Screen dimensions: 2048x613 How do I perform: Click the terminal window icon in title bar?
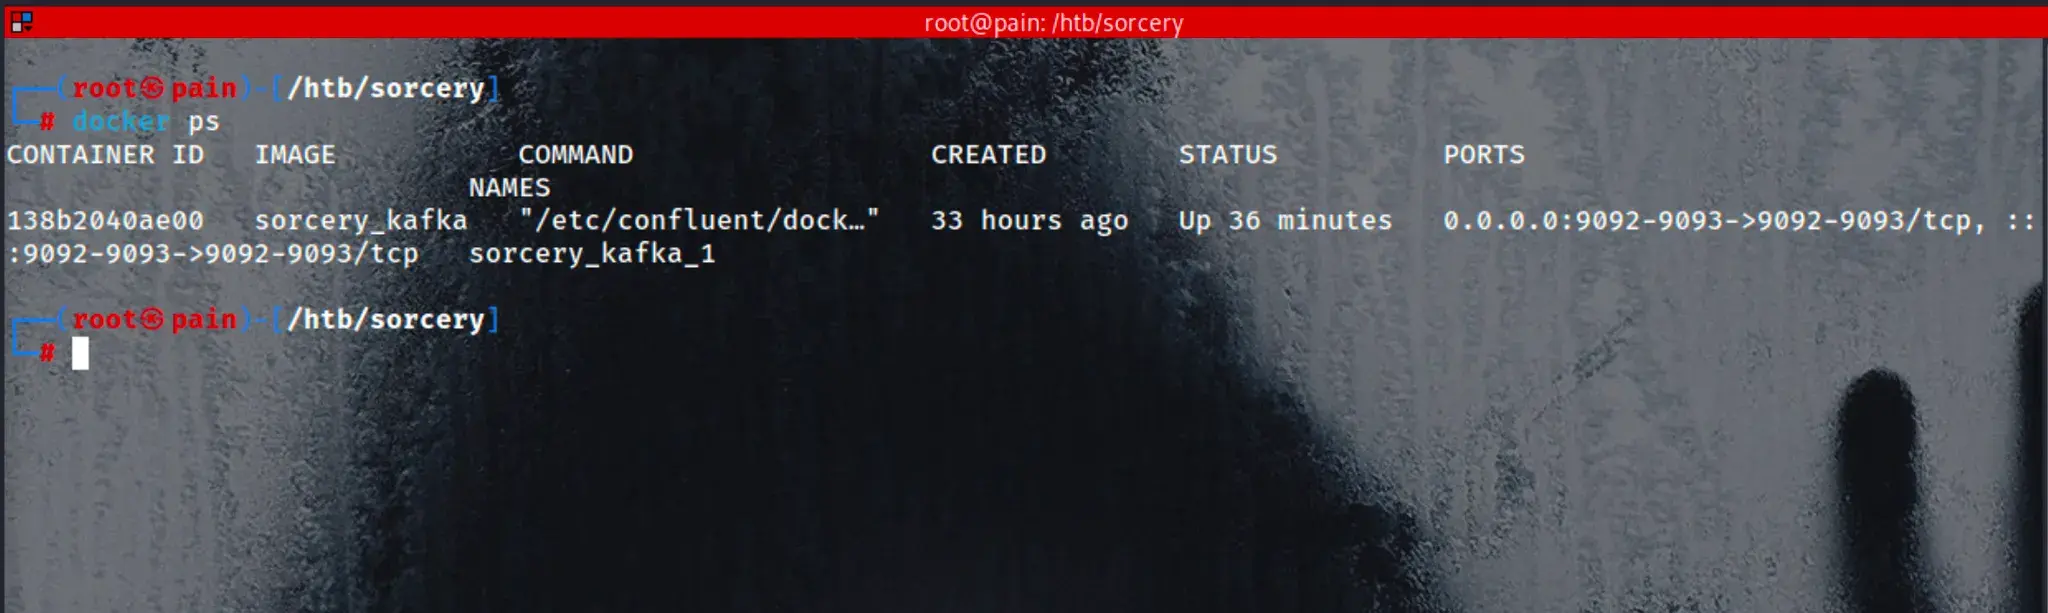click(x=21, y=21)
